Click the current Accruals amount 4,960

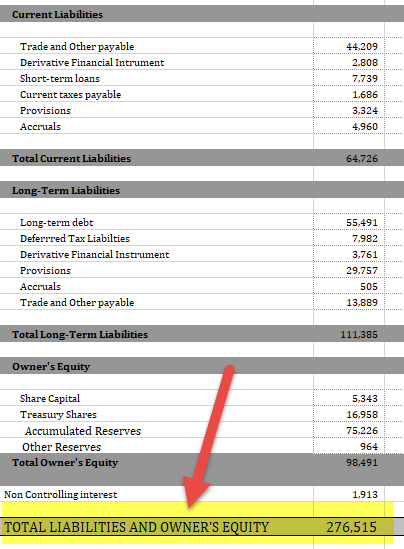(x=349, y=126)
